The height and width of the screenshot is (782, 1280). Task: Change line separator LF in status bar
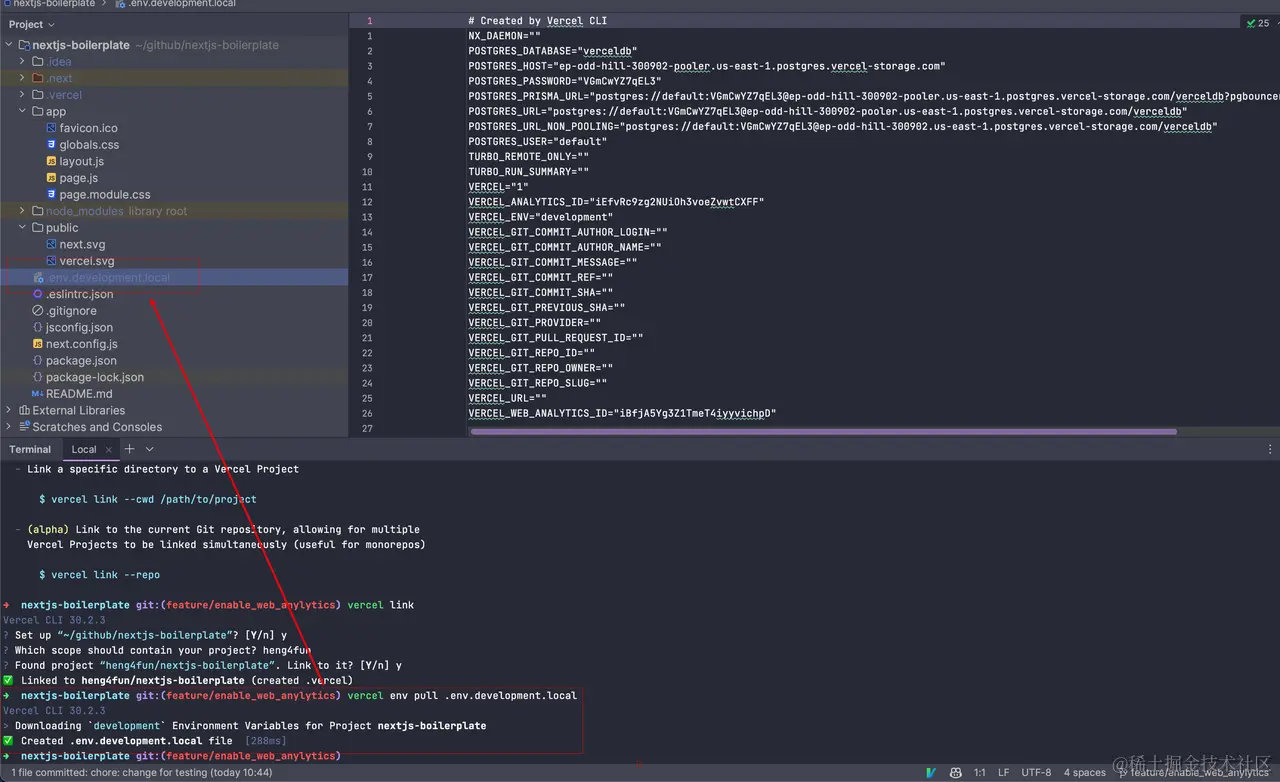click(x=1004, y=772)
